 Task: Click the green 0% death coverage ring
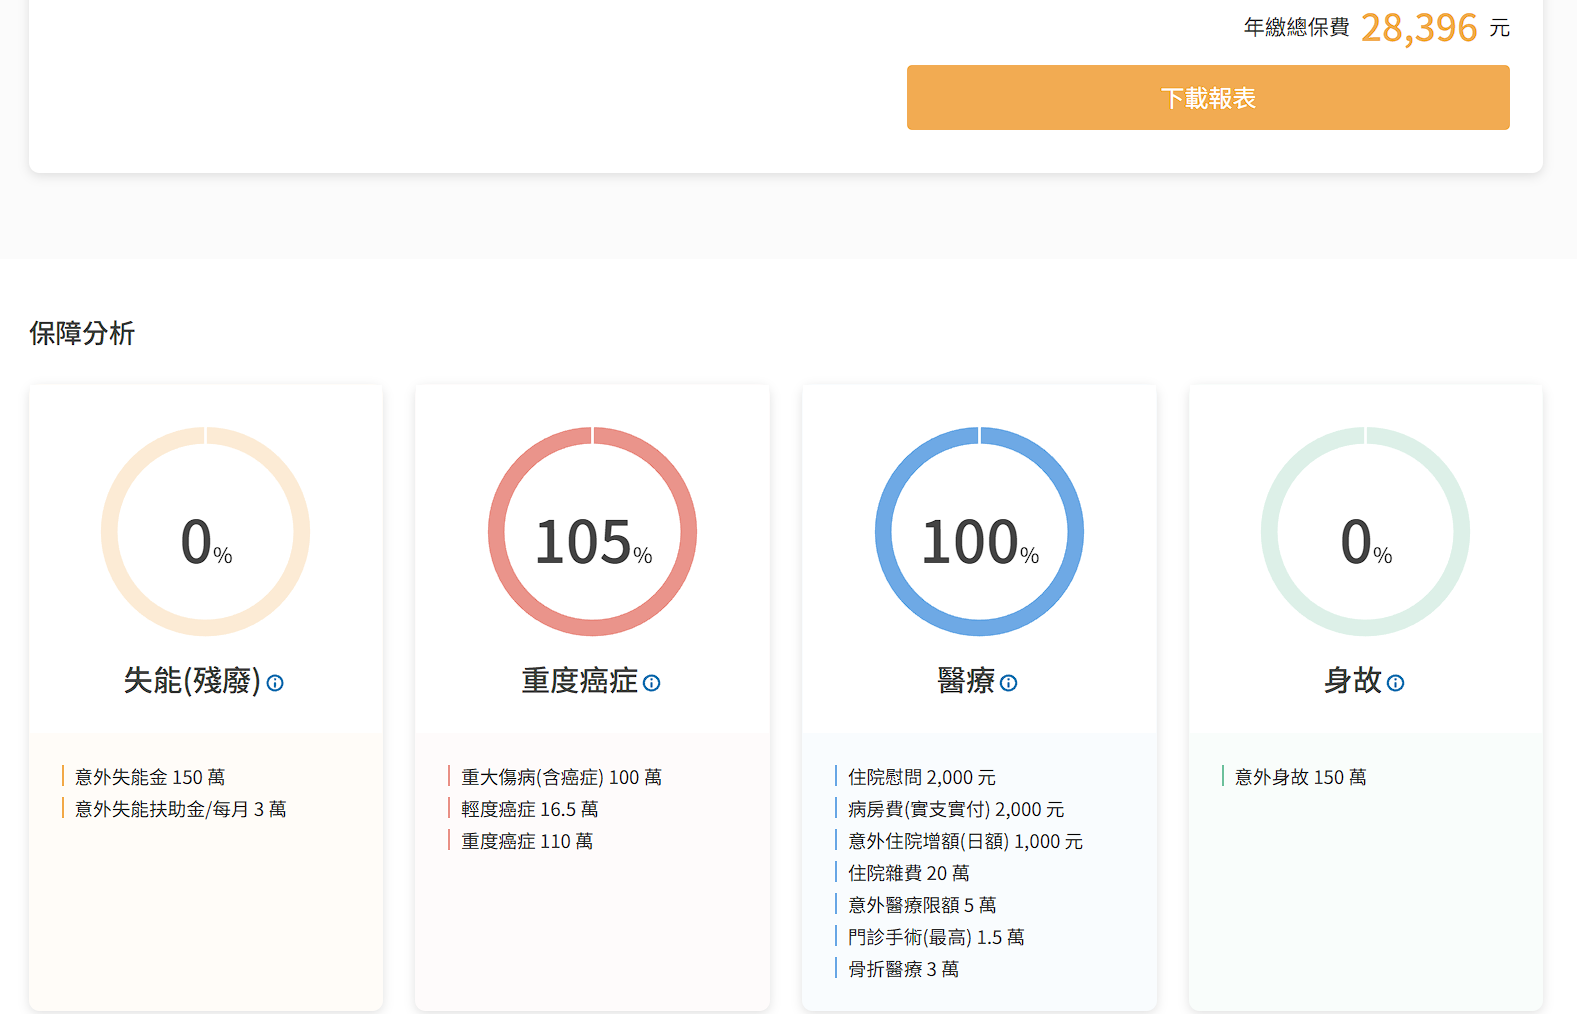coord(1365,532)
